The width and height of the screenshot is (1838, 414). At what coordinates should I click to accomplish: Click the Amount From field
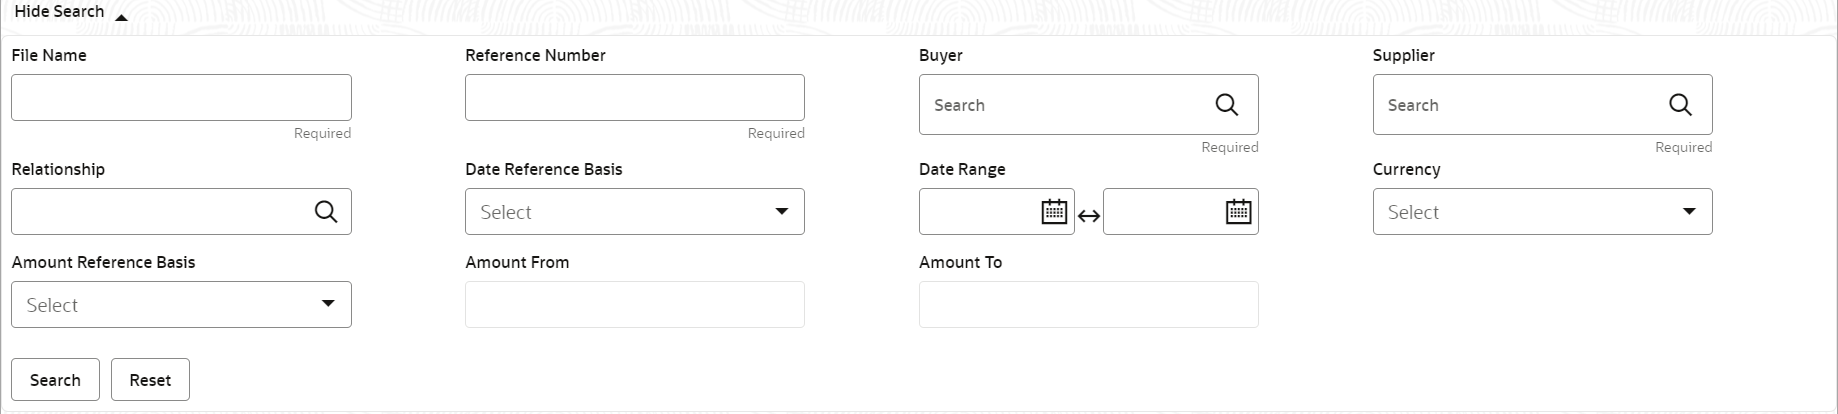634,305
